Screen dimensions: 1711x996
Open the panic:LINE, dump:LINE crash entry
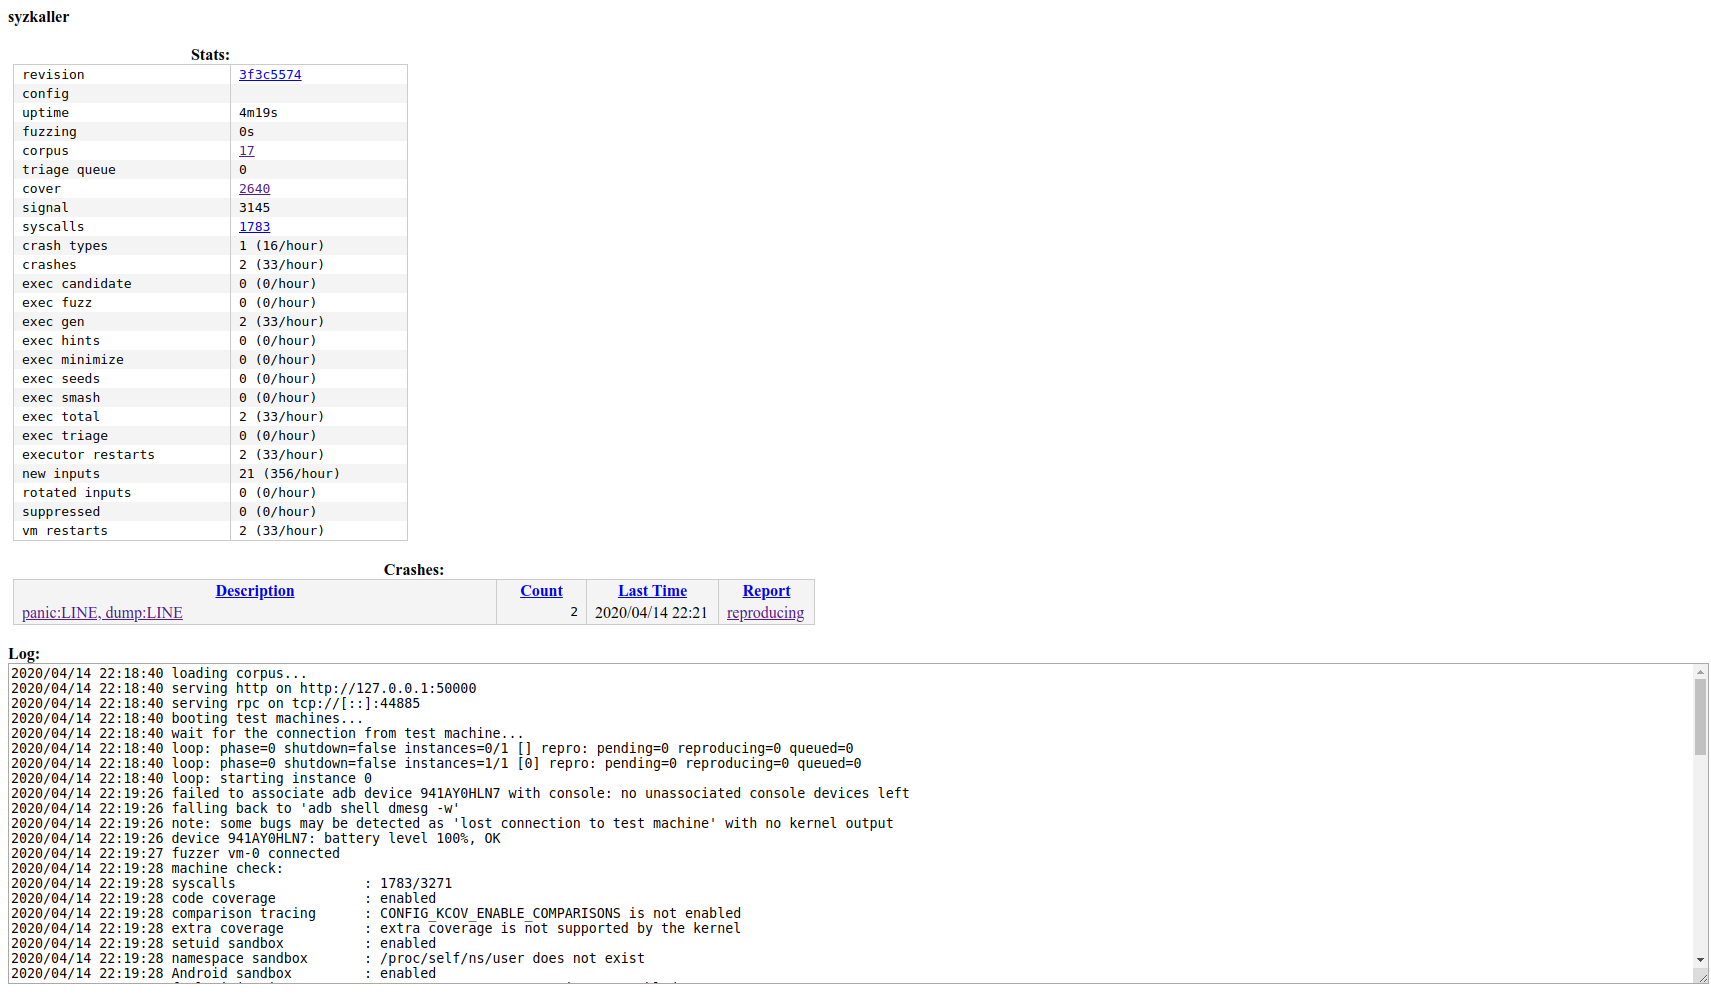(102, 613)
